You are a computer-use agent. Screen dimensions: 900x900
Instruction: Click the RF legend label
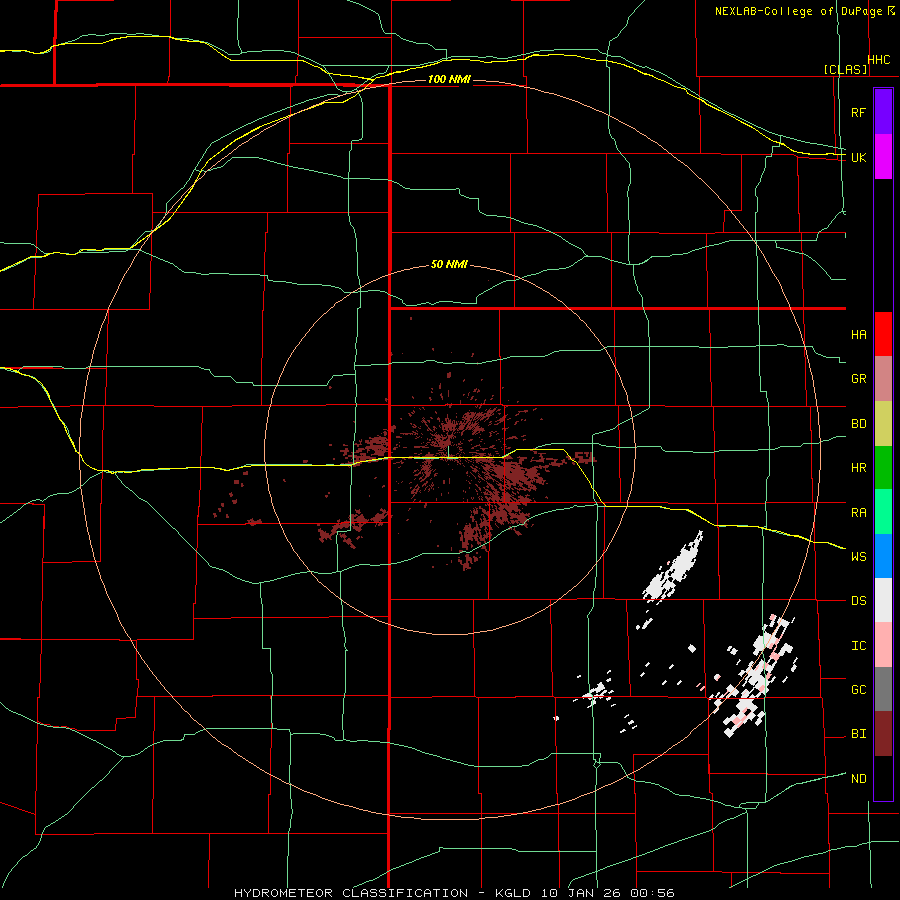click(x=858, y=112)
